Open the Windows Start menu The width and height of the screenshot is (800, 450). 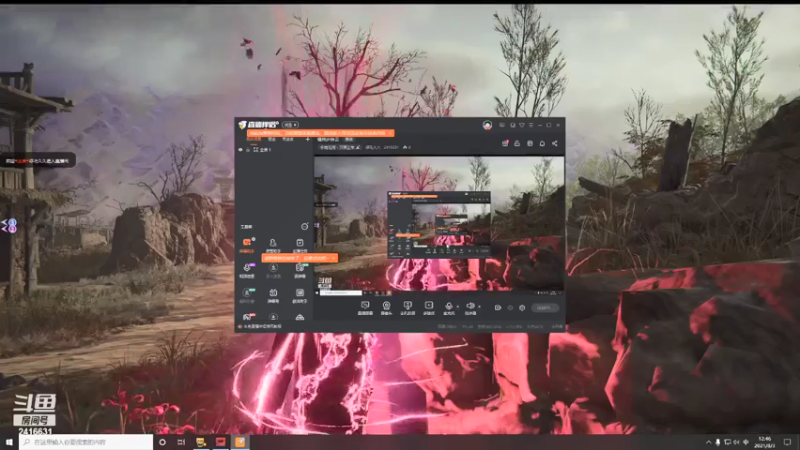9,442
